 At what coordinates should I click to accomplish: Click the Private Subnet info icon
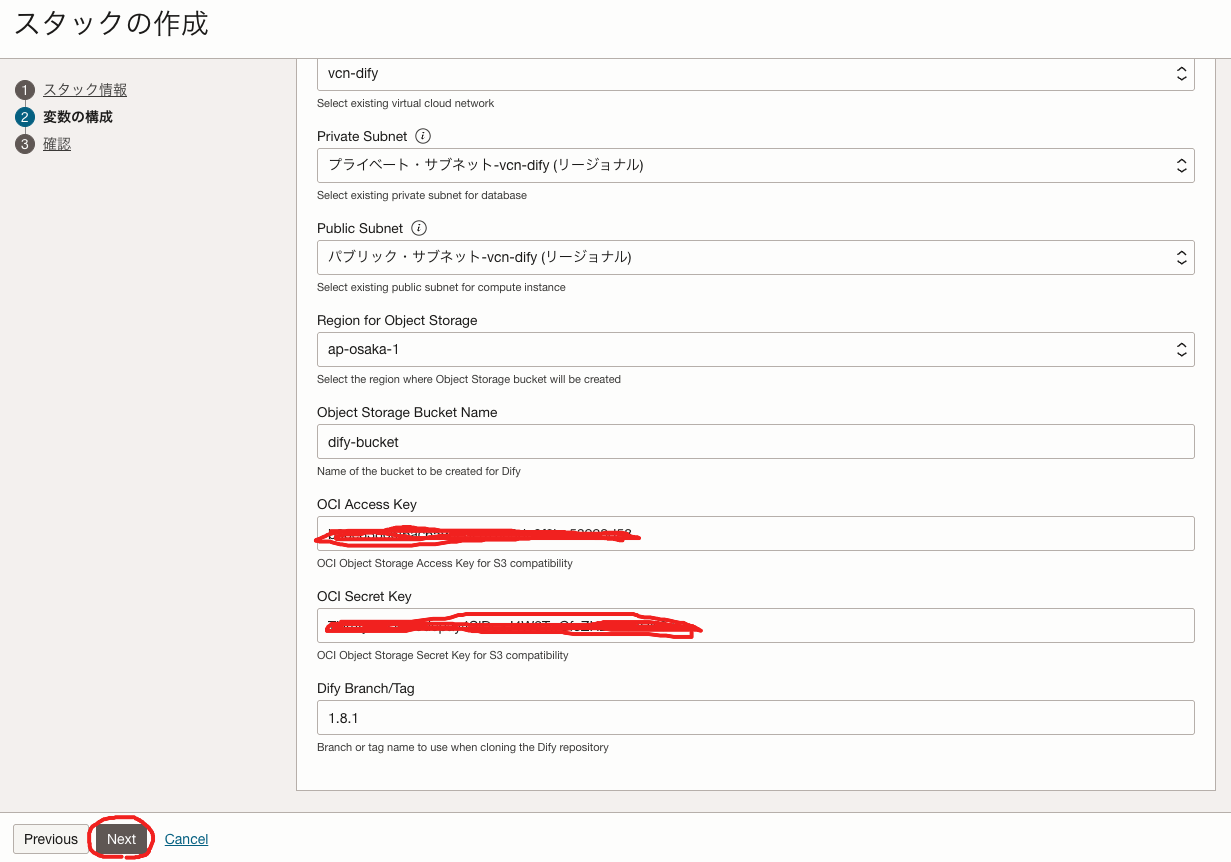[x=422, y=136]
